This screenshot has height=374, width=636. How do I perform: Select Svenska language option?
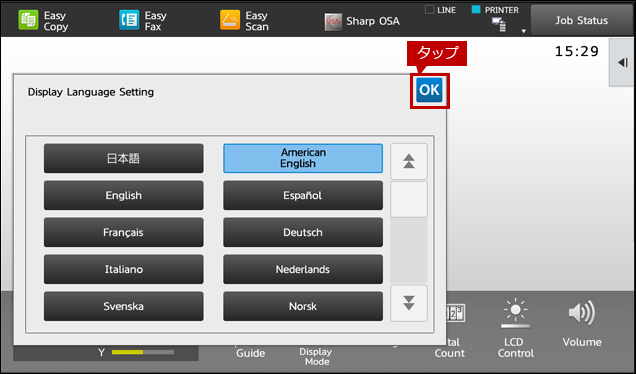(x=124, y=306)
